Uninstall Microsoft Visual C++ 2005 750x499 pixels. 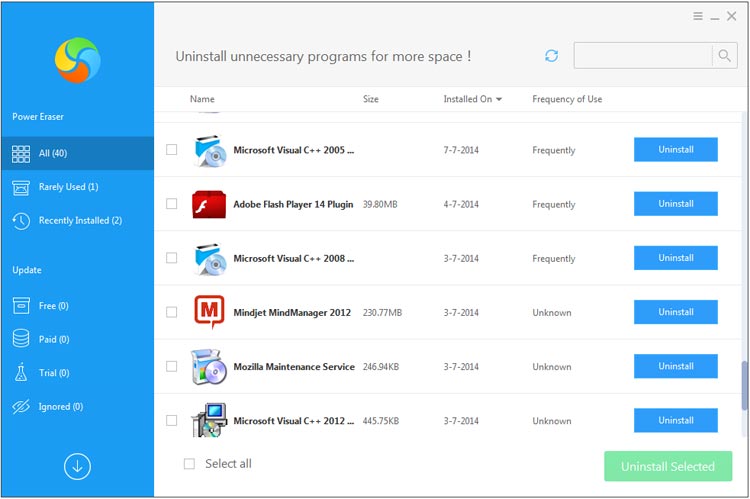pyautogui.click(x=675, y=150)
